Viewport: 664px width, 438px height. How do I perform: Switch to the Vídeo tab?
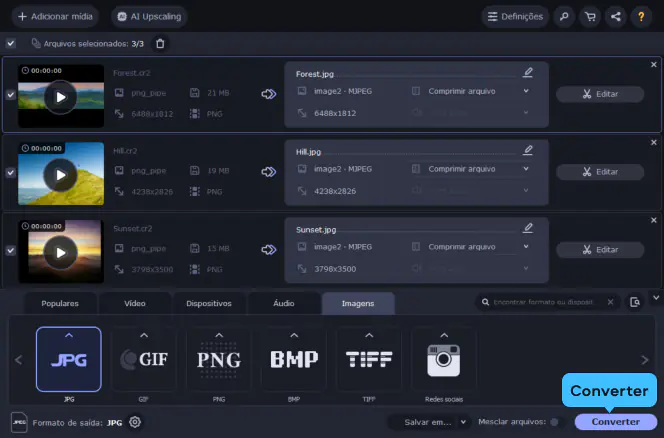tap(135, 303)
